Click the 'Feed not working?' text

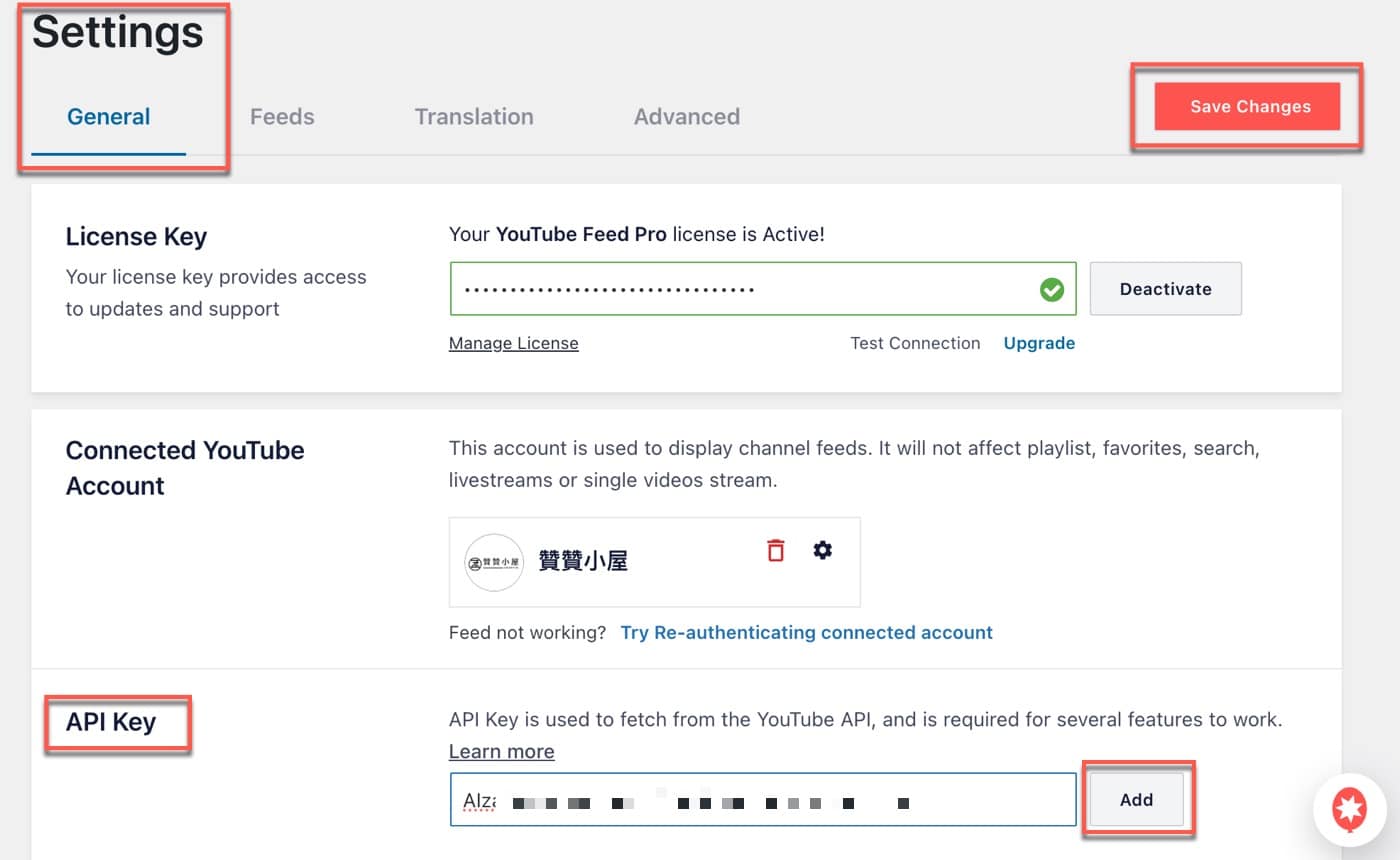(527, 632)
